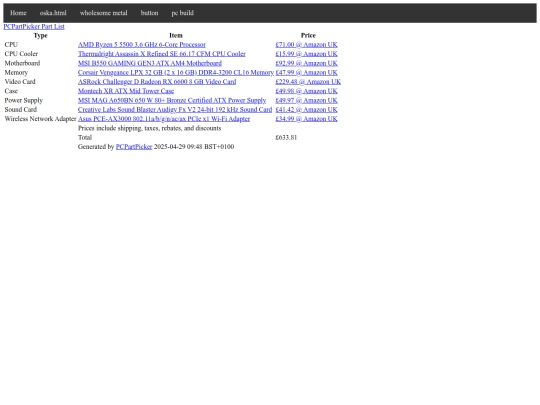The image size is (540, 405).
Task: Open MSI MAG A650BN power supply link
Action: 172,101
